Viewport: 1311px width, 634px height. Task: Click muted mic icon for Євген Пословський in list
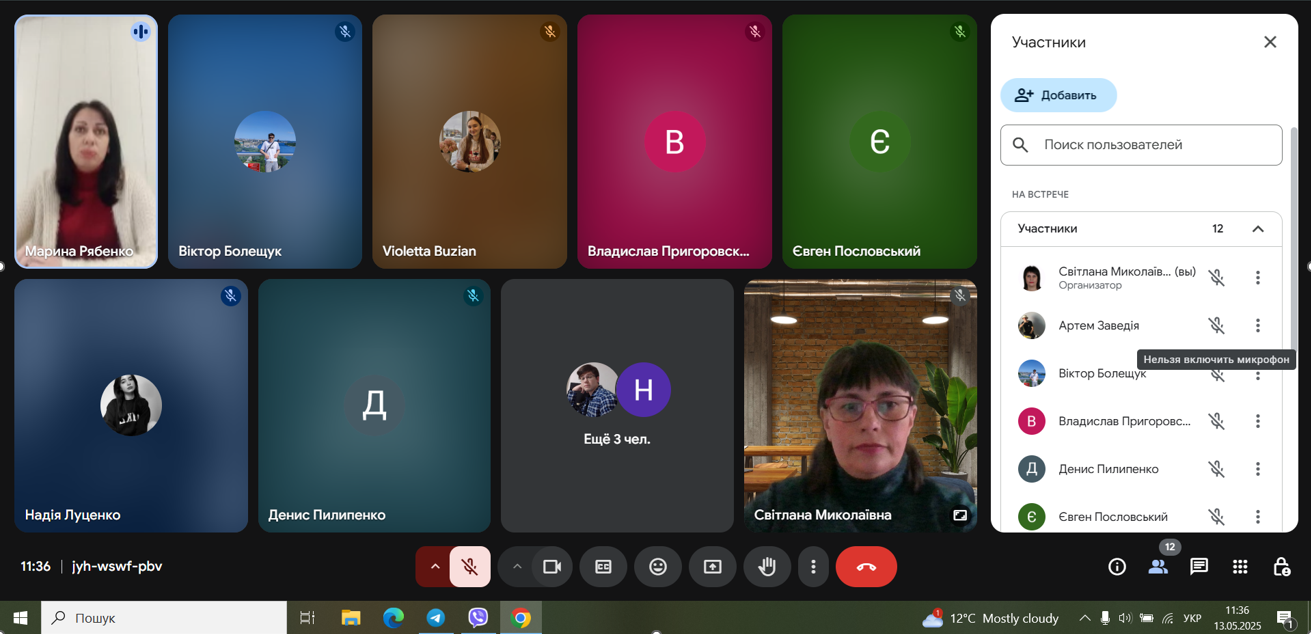point(1216,517)
